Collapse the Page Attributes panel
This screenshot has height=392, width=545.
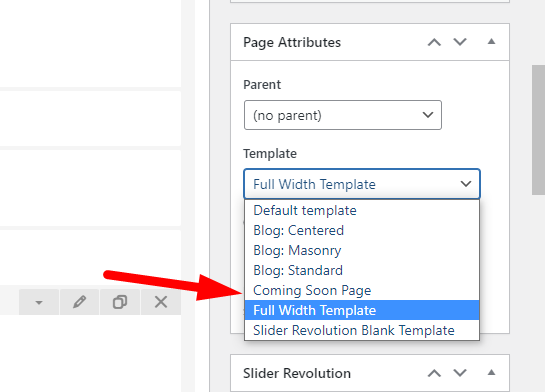point(491,42)
